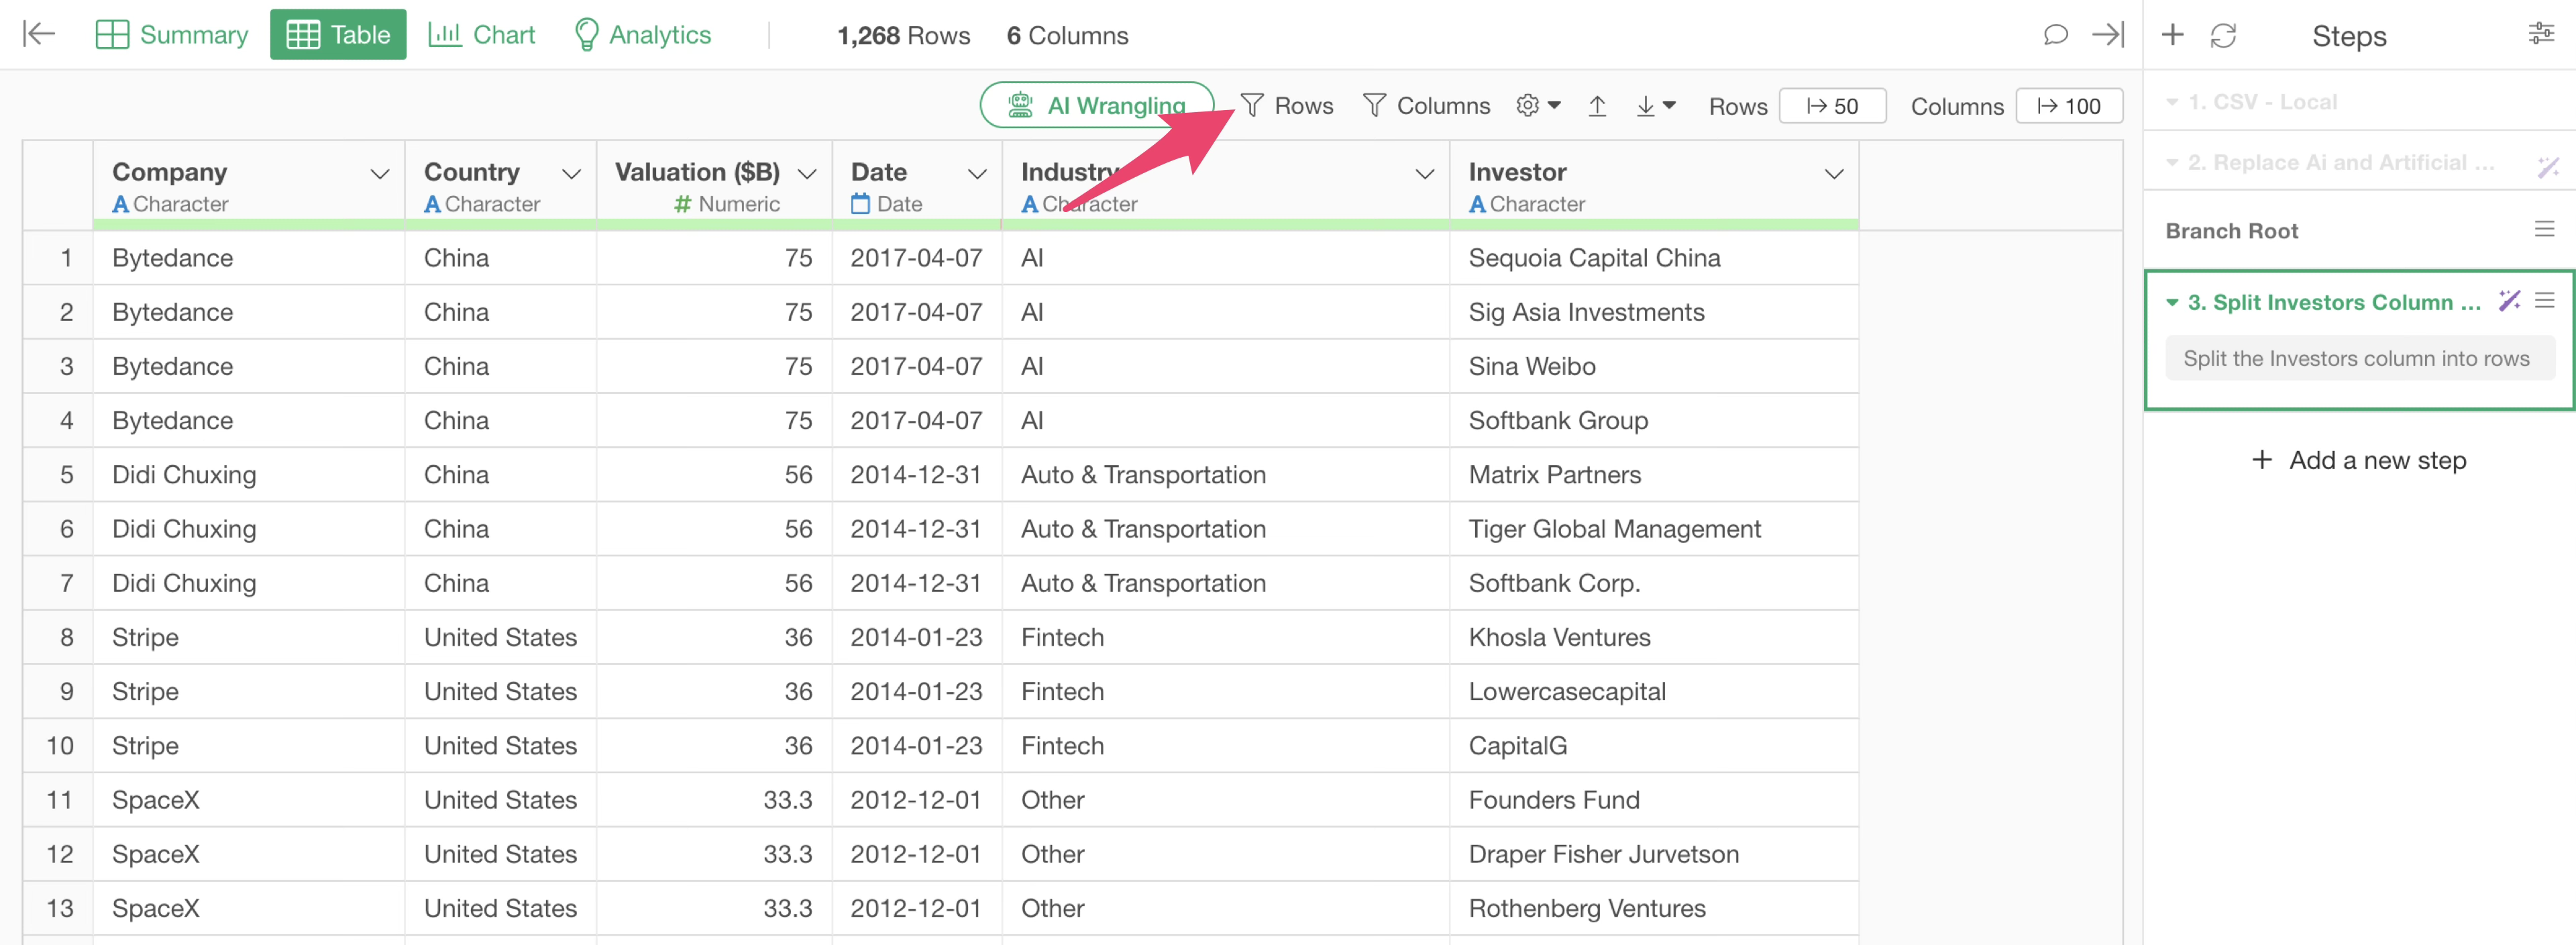This screenshot has height=945, width=2576.
Task: Open the download arrow dropdown
Action: (x=1655, y=105)
